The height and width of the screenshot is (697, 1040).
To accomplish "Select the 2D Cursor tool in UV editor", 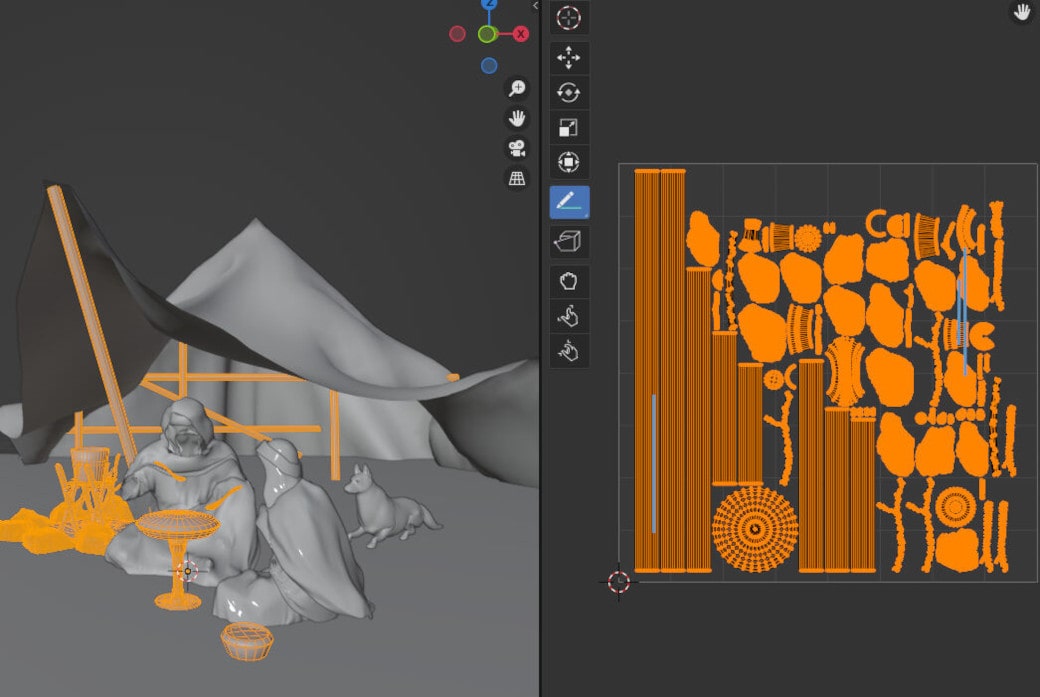I will (570, 17).
